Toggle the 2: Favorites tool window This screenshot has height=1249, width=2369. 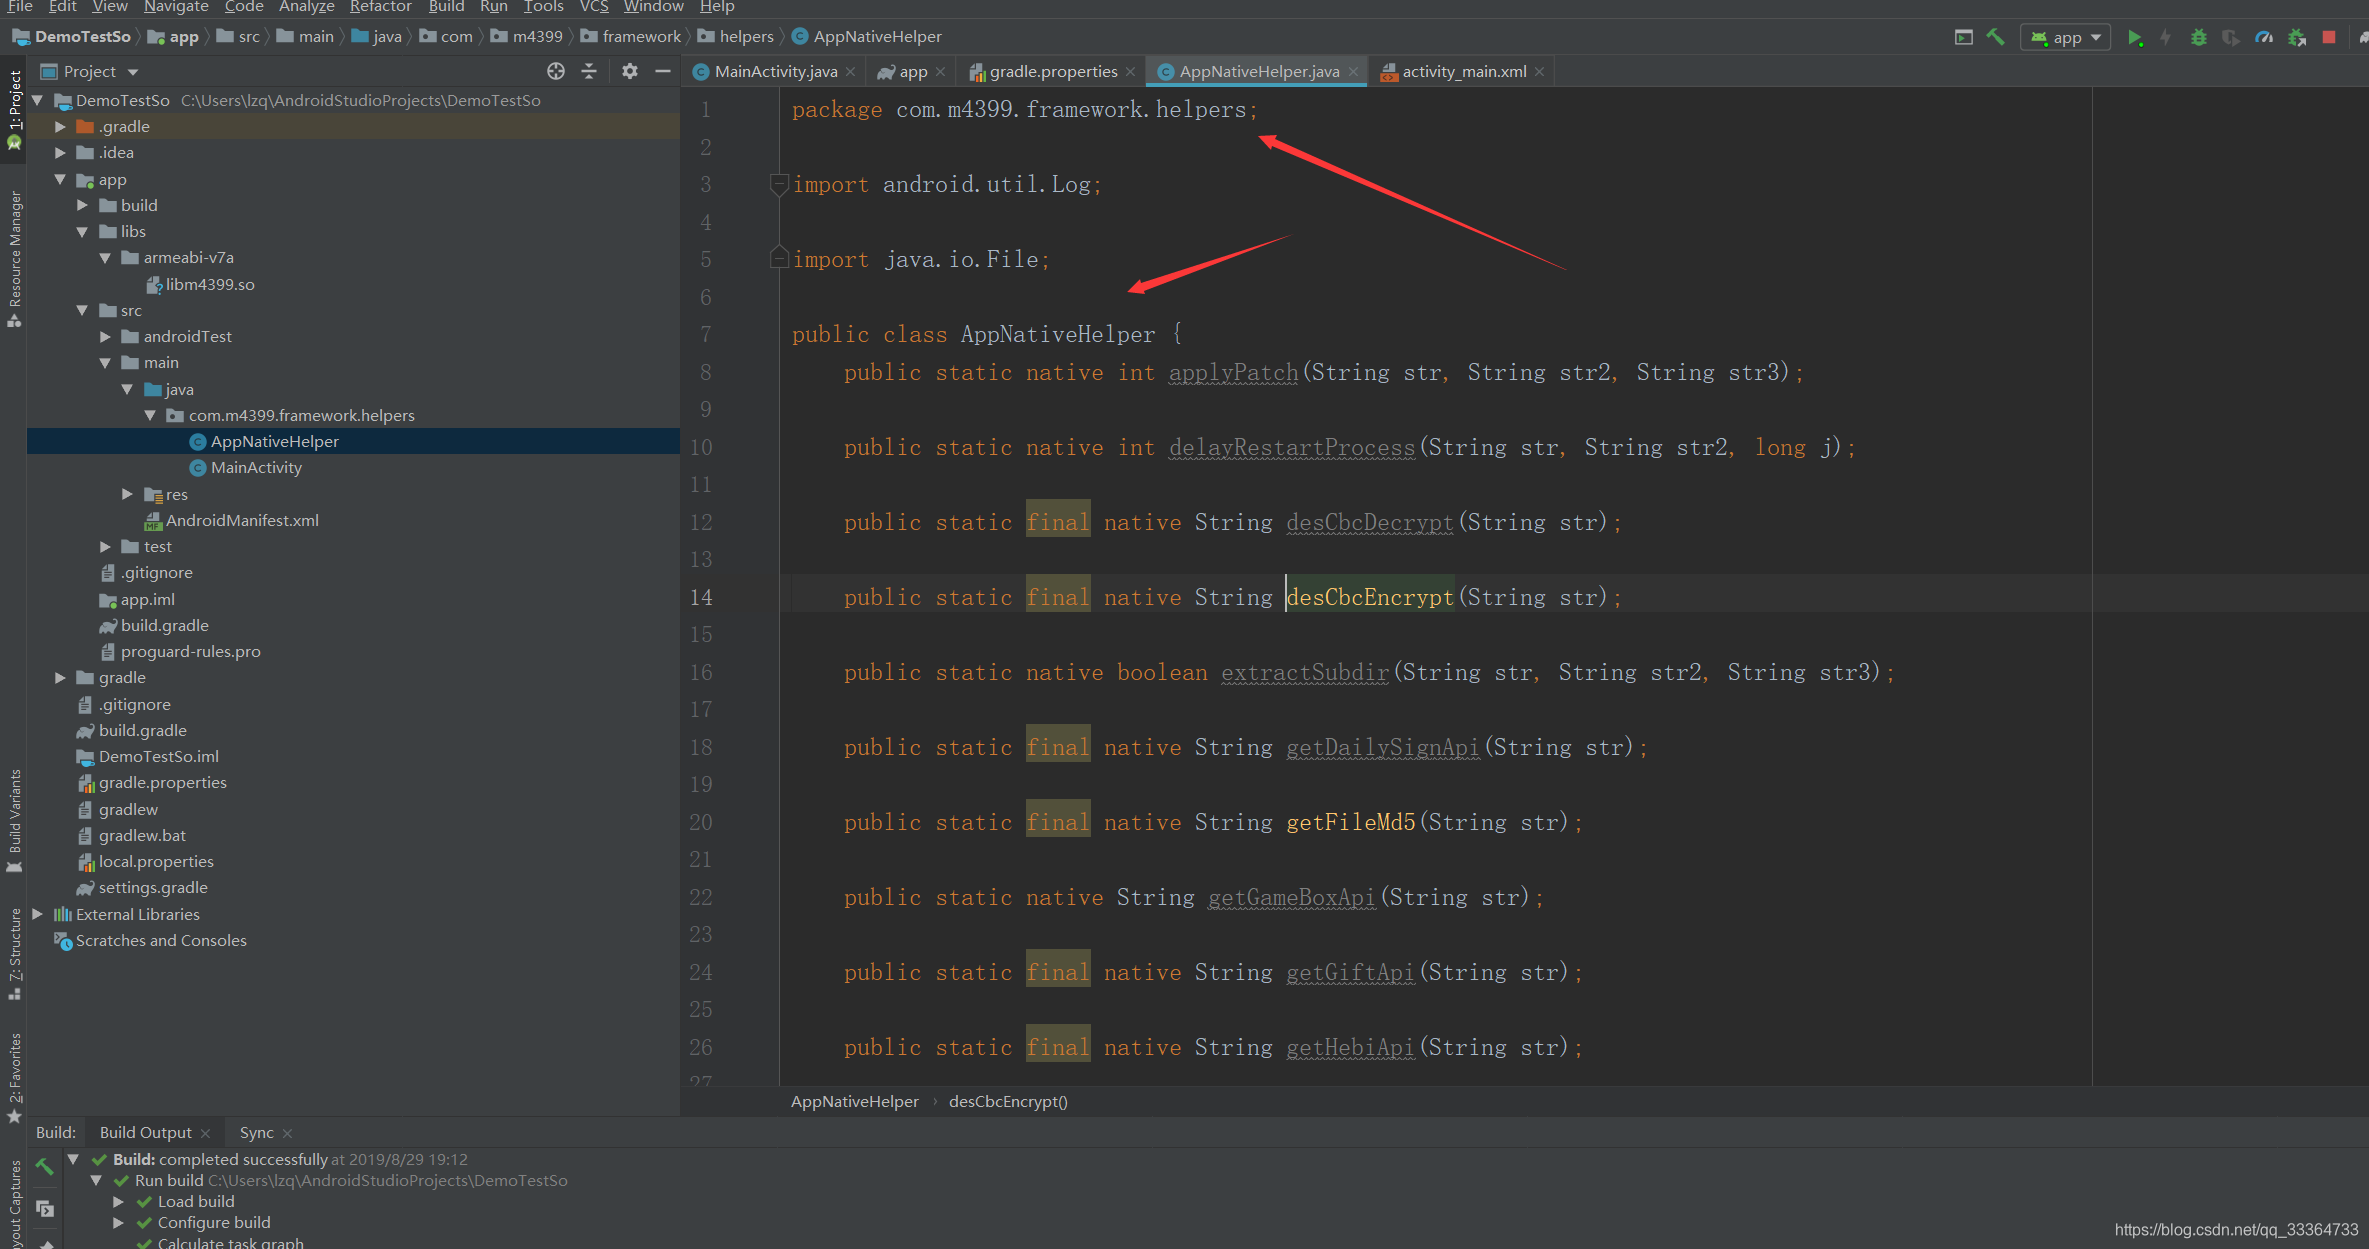[14, 1077]
